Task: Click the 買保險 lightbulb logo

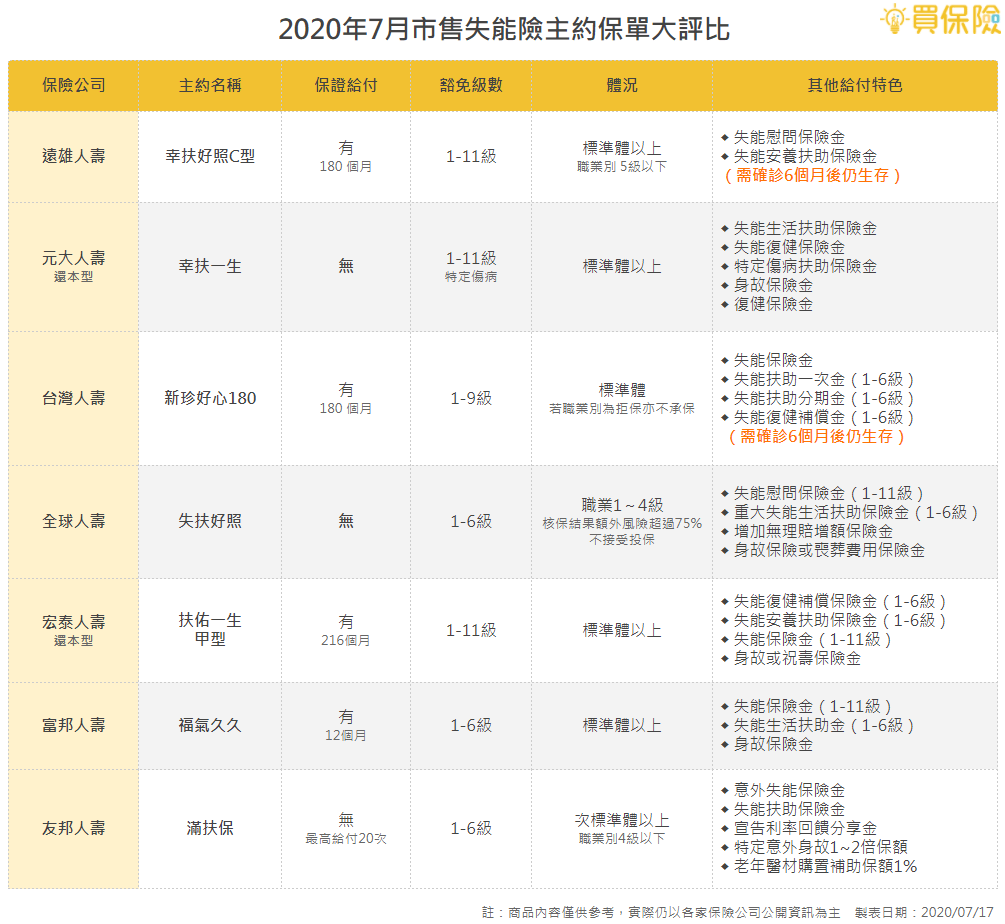Action: (x=940, y=19)
